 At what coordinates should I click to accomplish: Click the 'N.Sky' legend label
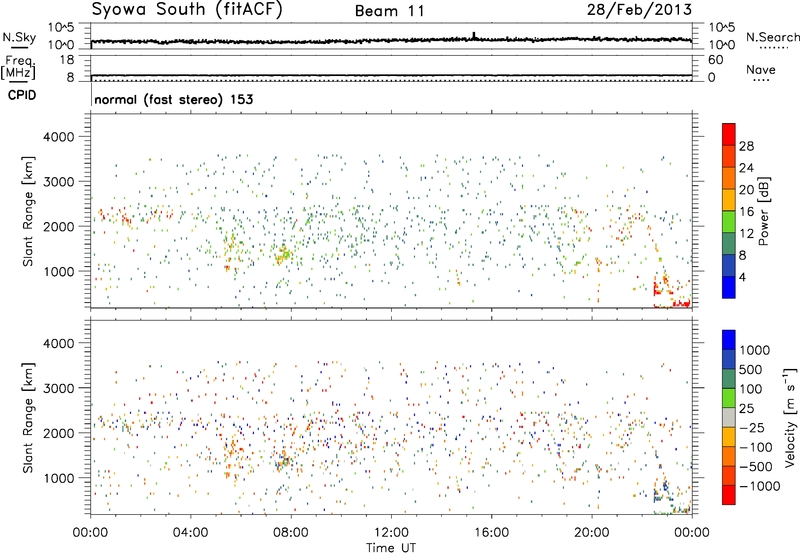tap(19, 37)
